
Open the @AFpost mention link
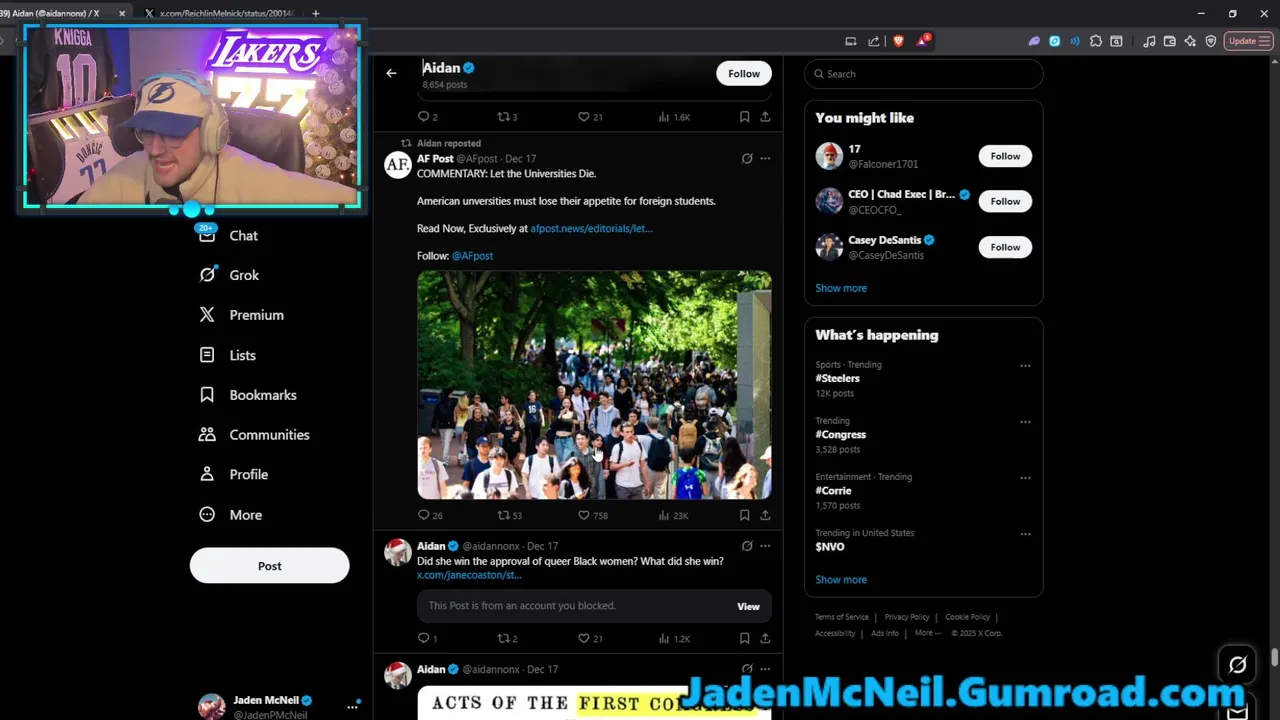pos(472,256)
